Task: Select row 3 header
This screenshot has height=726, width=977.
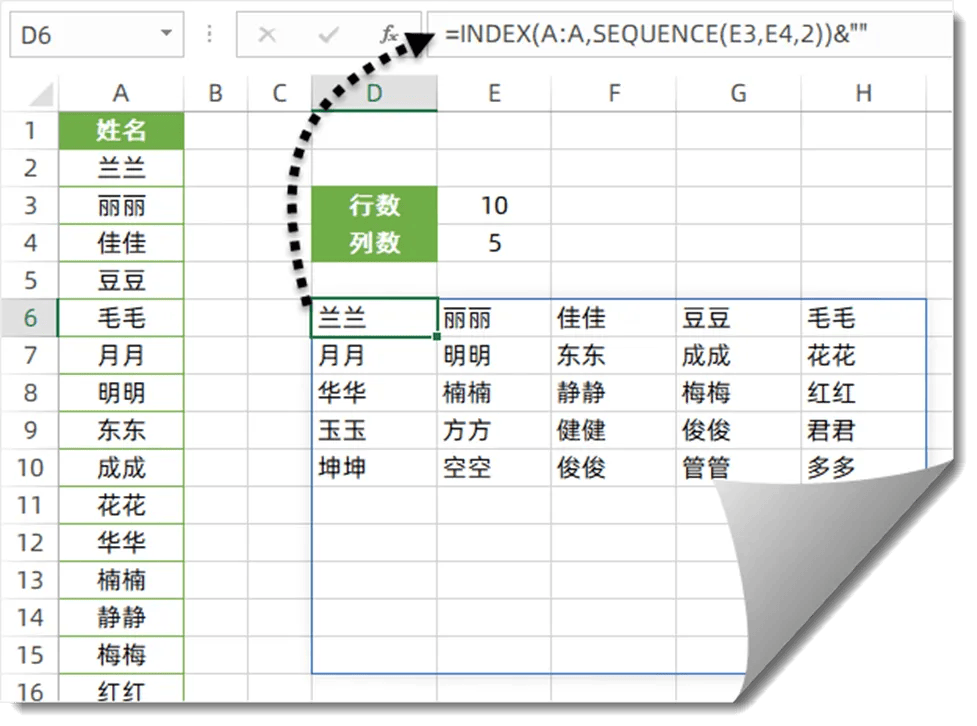Action: click(x=30, y=206)
